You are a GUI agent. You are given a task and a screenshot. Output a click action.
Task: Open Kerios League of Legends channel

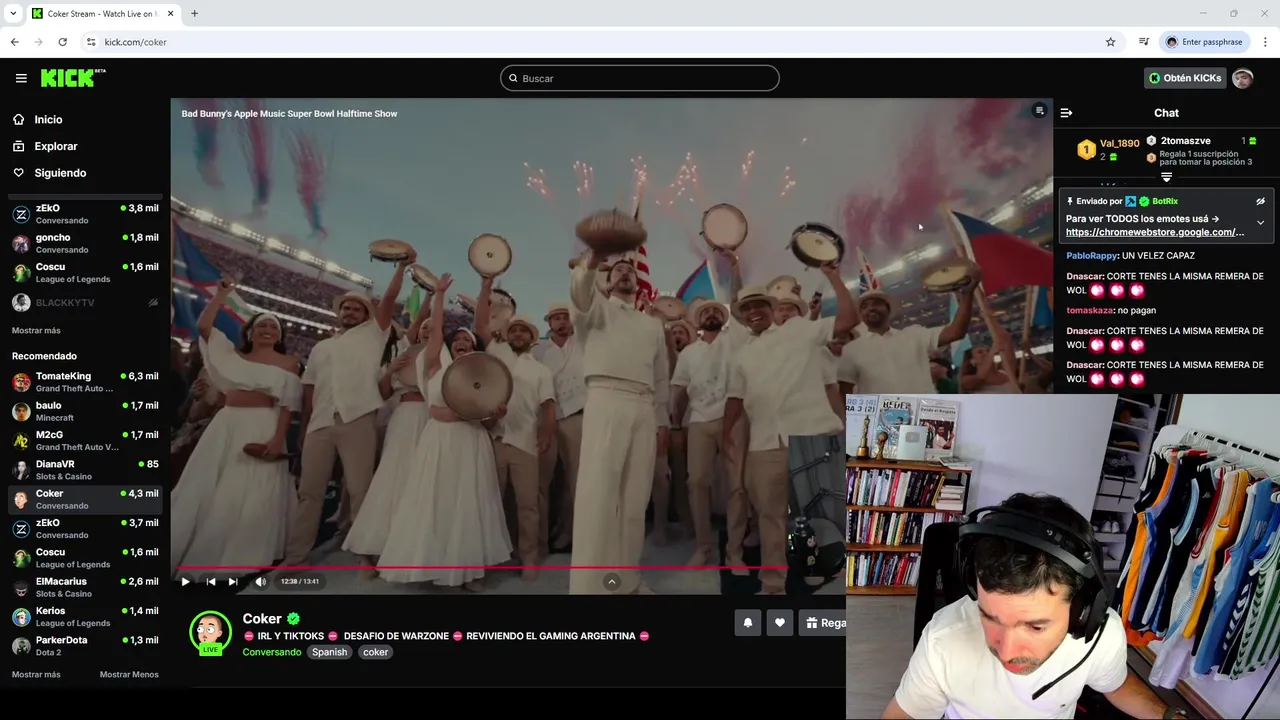tap(85, 616)
